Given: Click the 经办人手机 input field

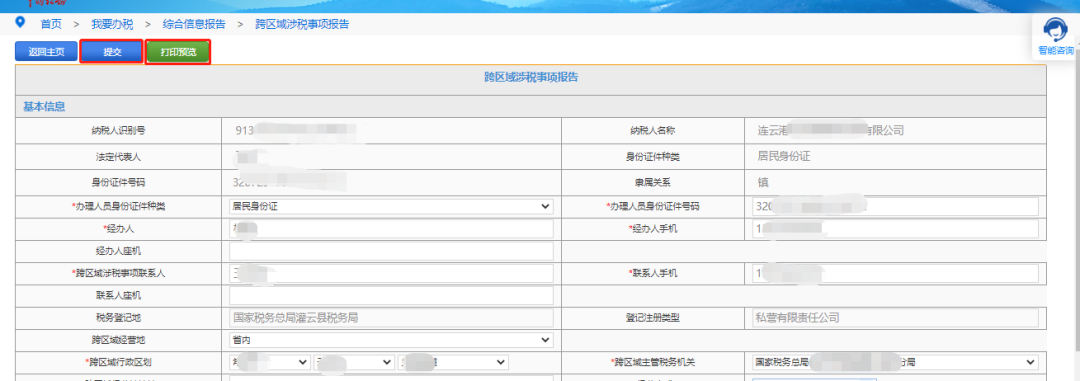Looking at the screenshot, I should [895, 229].
